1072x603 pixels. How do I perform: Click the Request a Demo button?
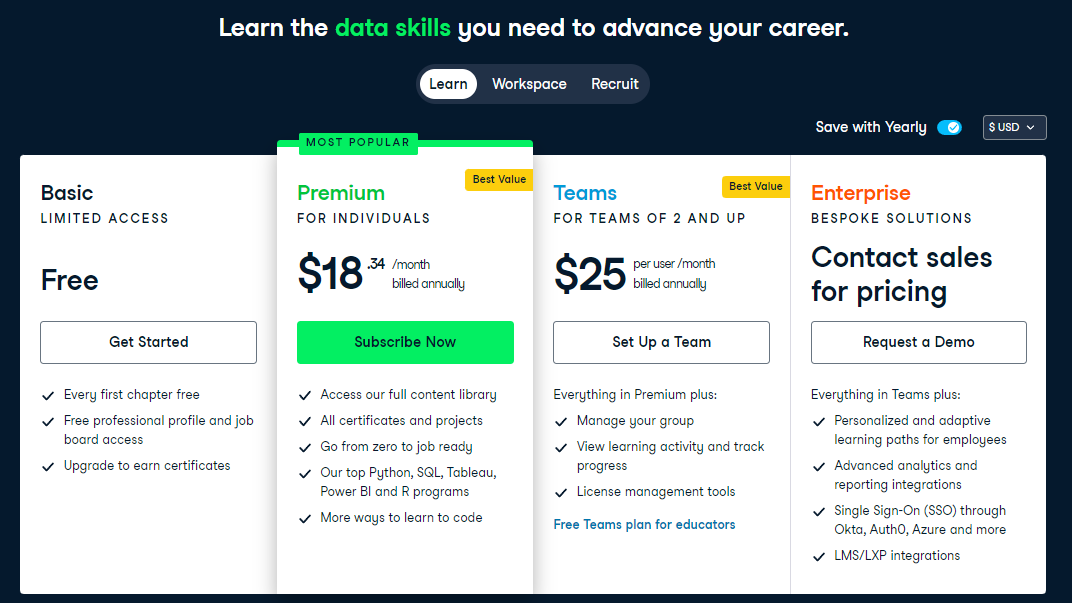[918, 342]
